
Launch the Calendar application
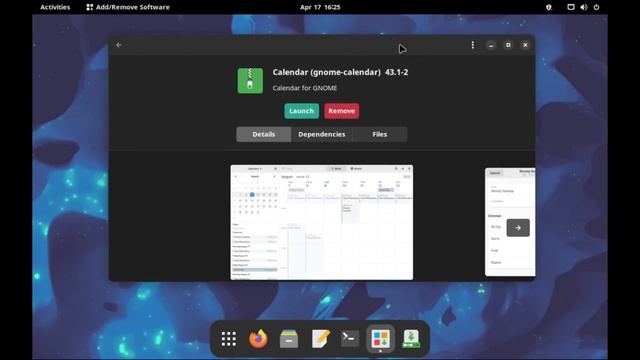302,111
